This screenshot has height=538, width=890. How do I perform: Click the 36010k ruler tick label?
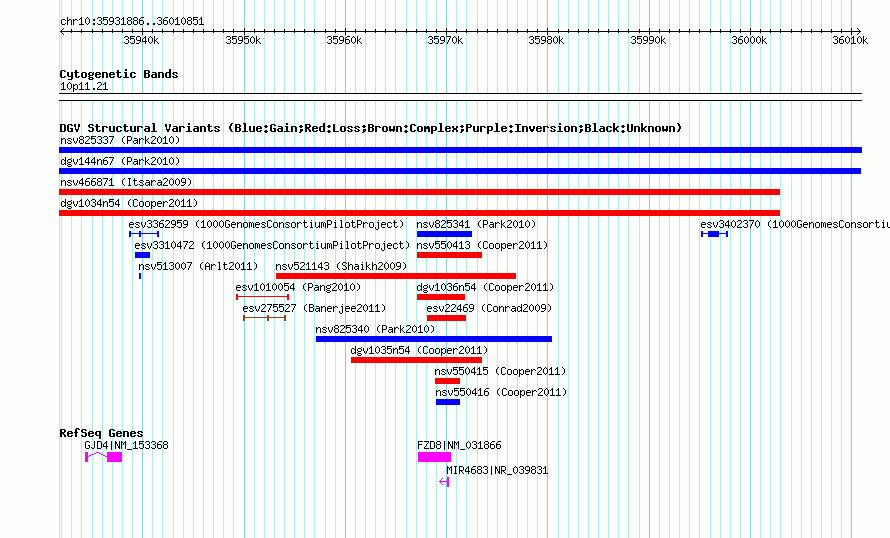click(x=850, y=40)
